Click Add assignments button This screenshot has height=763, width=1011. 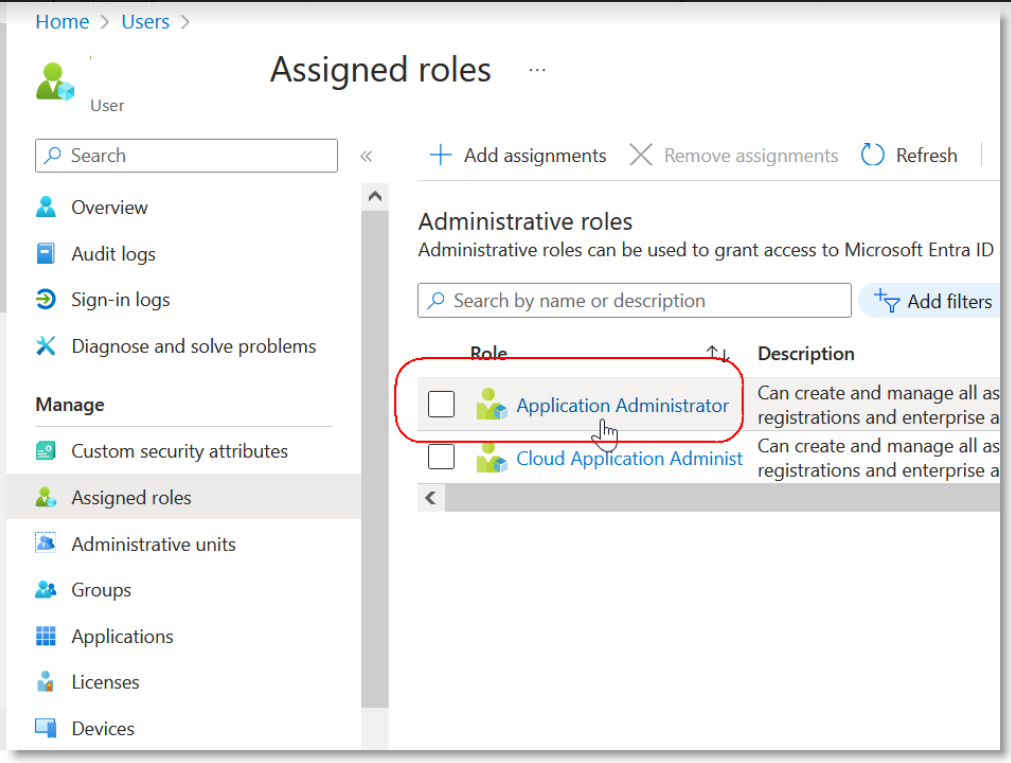click(518, 155)
